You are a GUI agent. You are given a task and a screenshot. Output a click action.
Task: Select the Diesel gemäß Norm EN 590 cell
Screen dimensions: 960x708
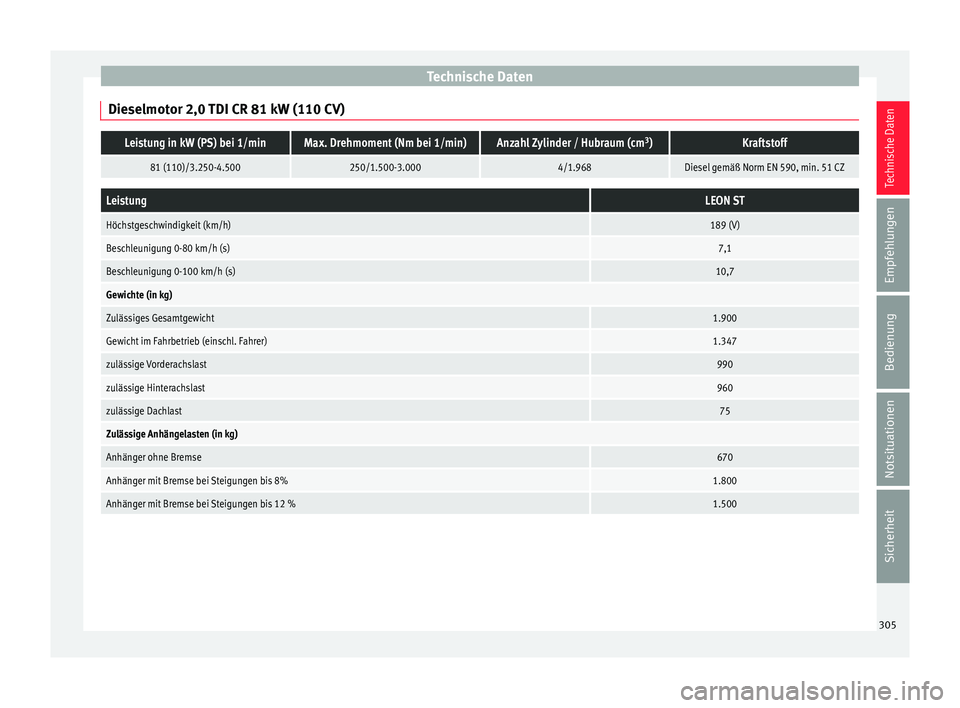click(x=764, y=167)
